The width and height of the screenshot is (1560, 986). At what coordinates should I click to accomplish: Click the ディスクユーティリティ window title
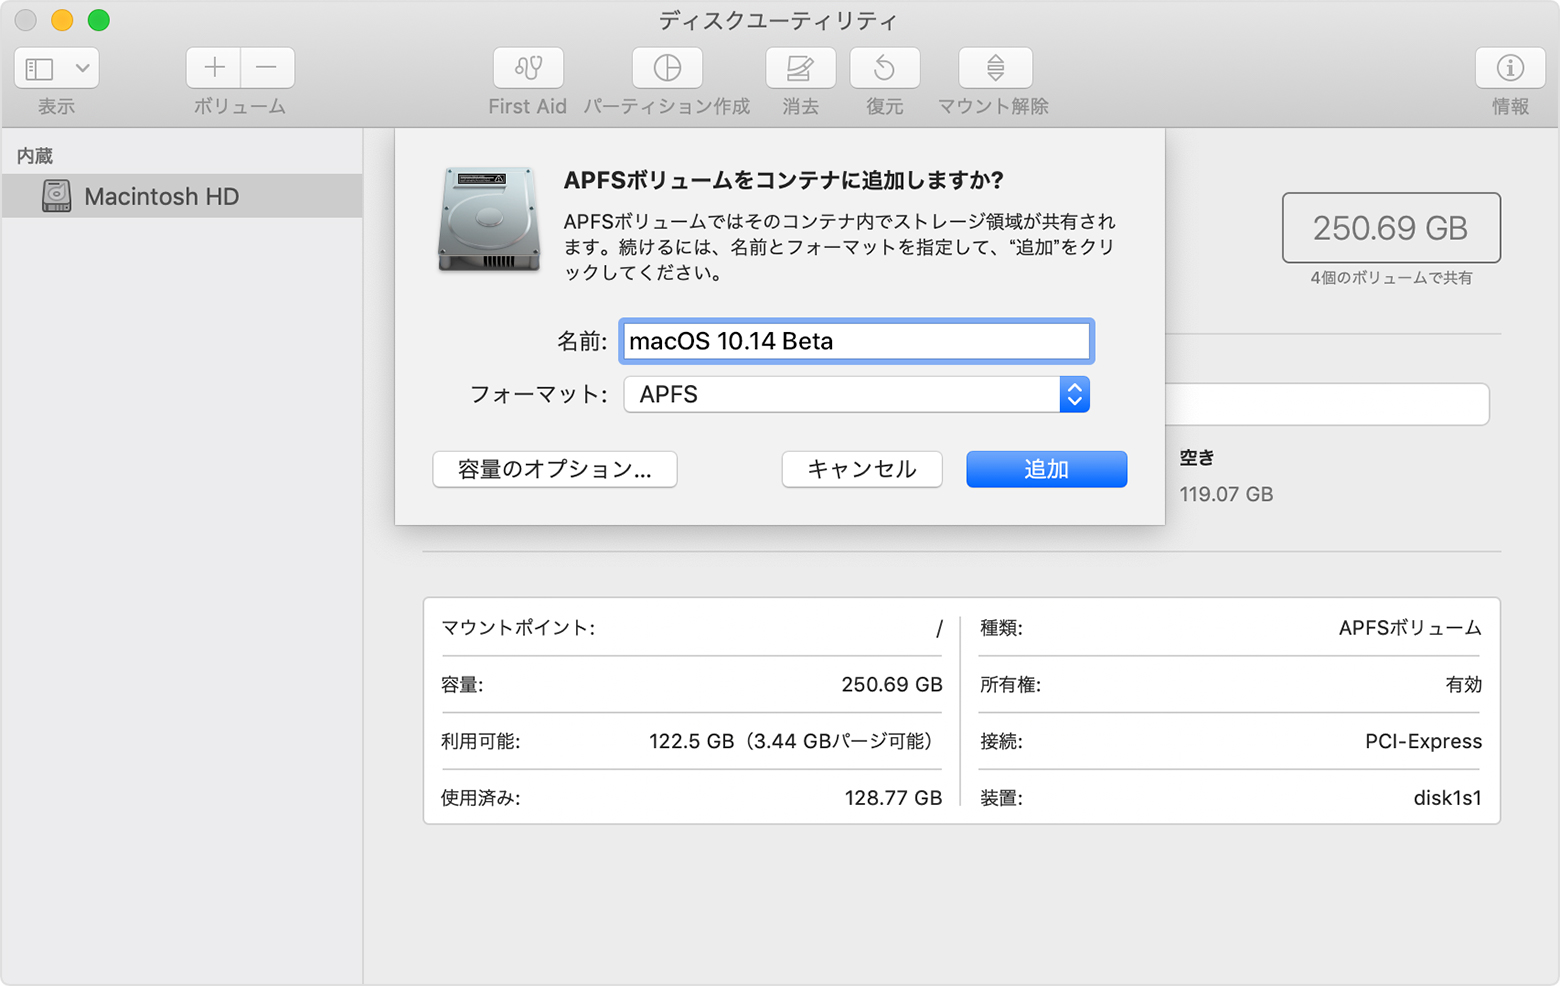pos(778,20)
